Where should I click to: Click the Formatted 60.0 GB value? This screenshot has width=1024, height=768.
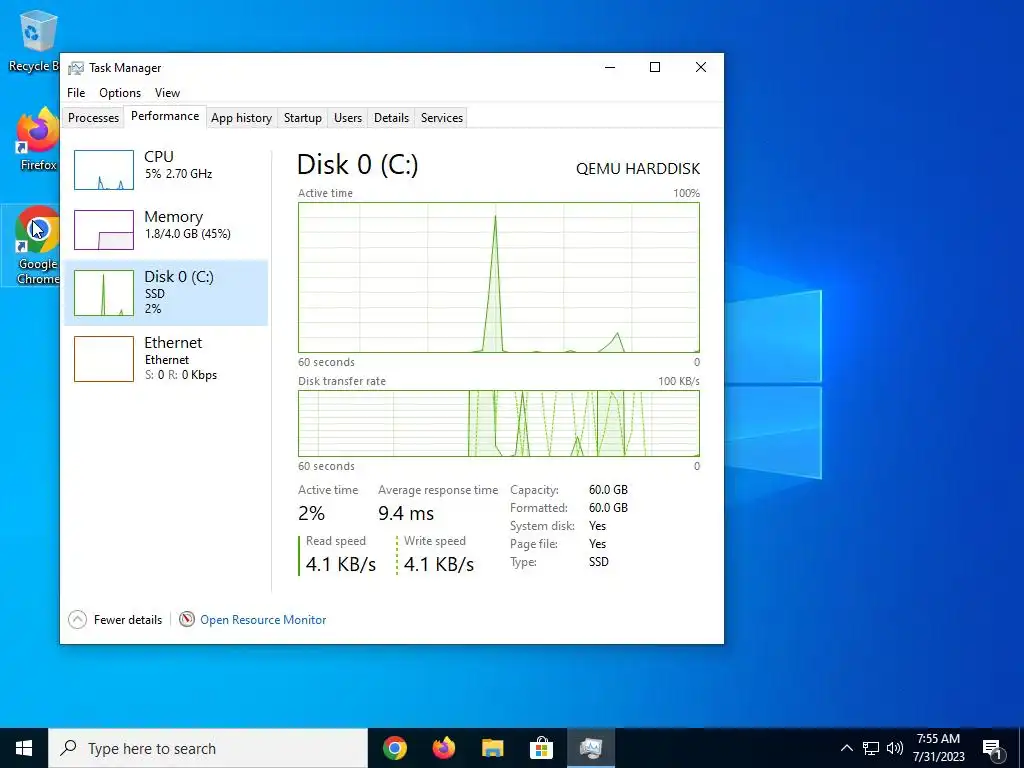click(x=608, y=508)
